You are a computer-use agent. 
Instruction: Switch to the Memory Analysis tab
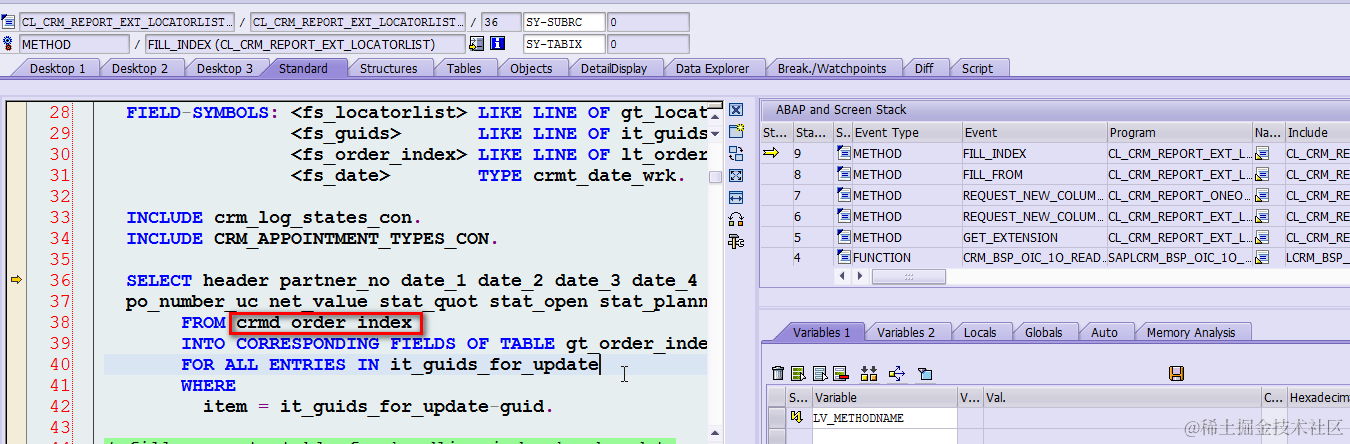pos(1190,332)
